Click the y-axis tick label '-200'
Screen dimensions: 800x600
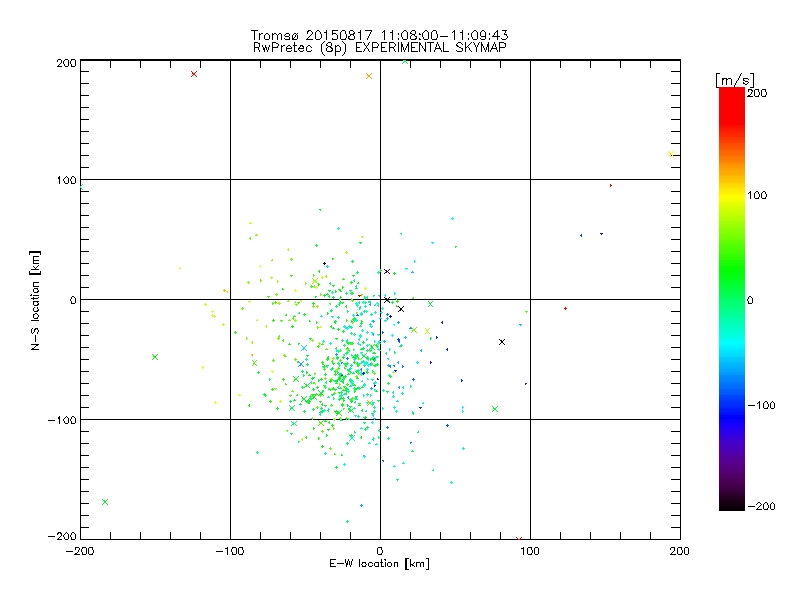point(62,536)
